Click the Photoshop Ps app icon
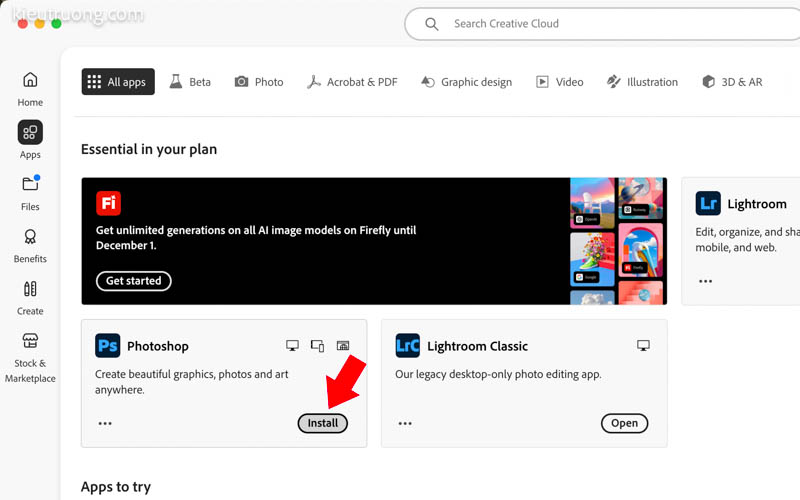This screenshot has width=800, height=500. 108,345
